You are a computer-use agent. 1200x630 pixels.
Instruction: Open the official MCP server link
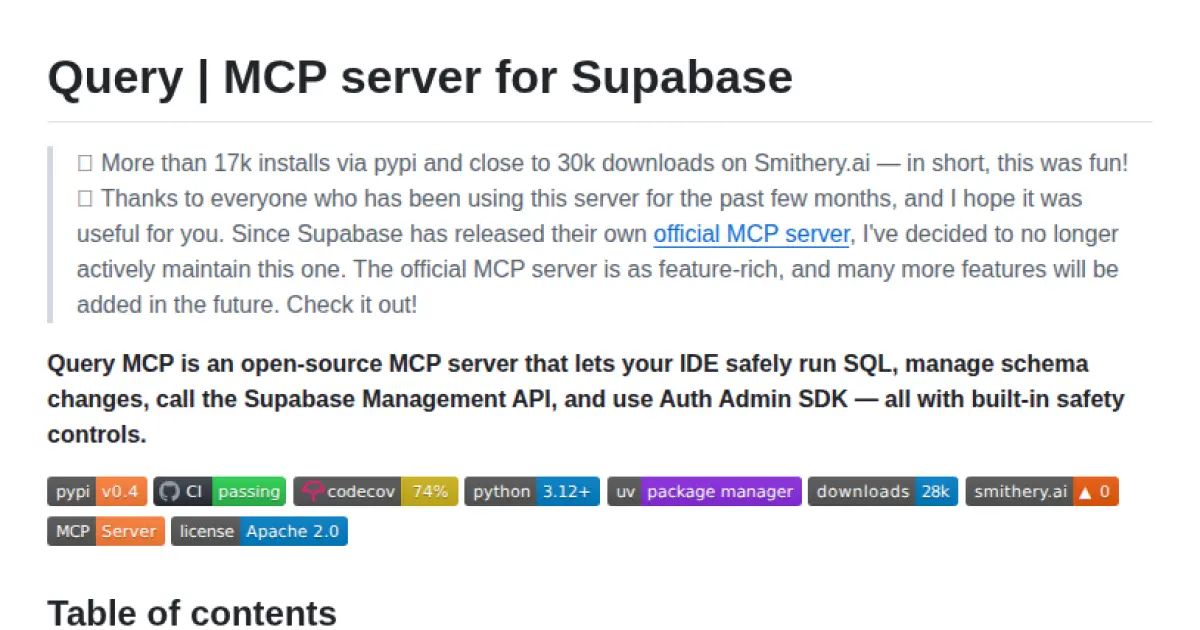point(751,233)
